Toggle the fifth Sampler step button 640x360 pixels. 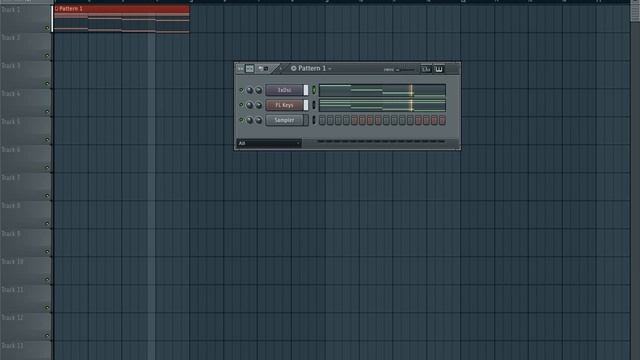354,120
